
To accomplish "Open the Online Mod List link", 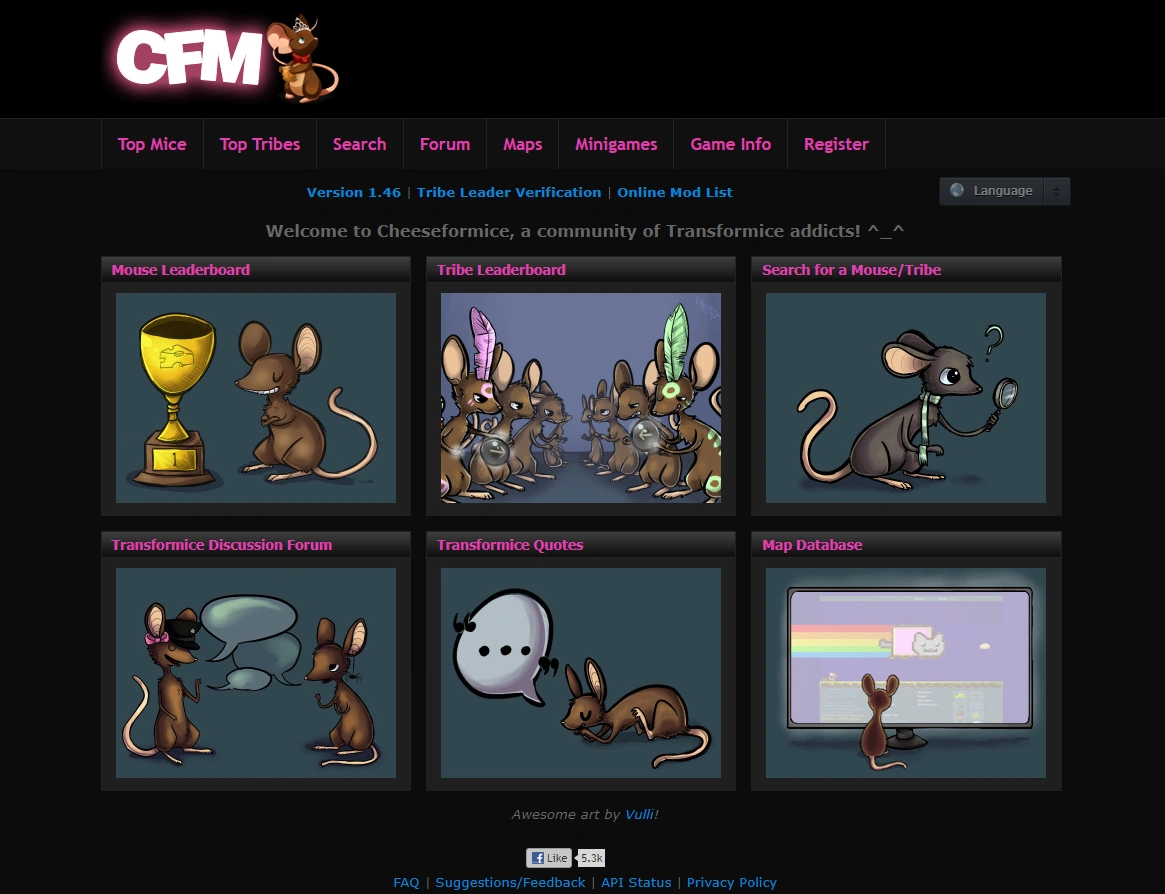I will (x=675, y=192).
